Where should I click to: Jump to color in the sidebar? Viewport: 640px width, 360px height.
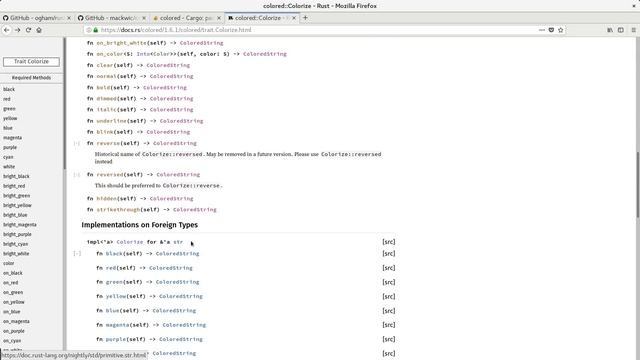[x=9, y=263]
